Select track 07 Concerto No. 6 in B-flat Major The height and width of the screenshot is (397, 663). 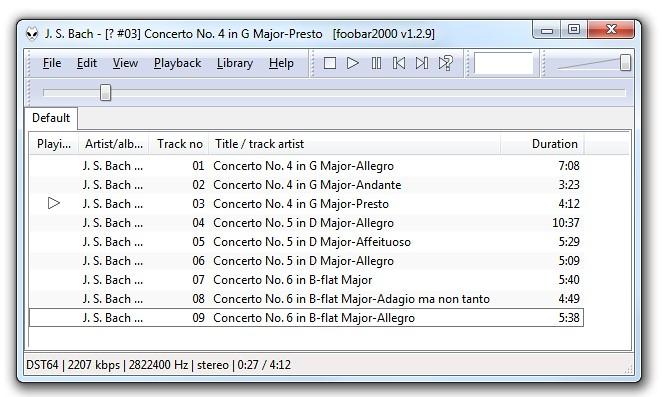point(306,280)
